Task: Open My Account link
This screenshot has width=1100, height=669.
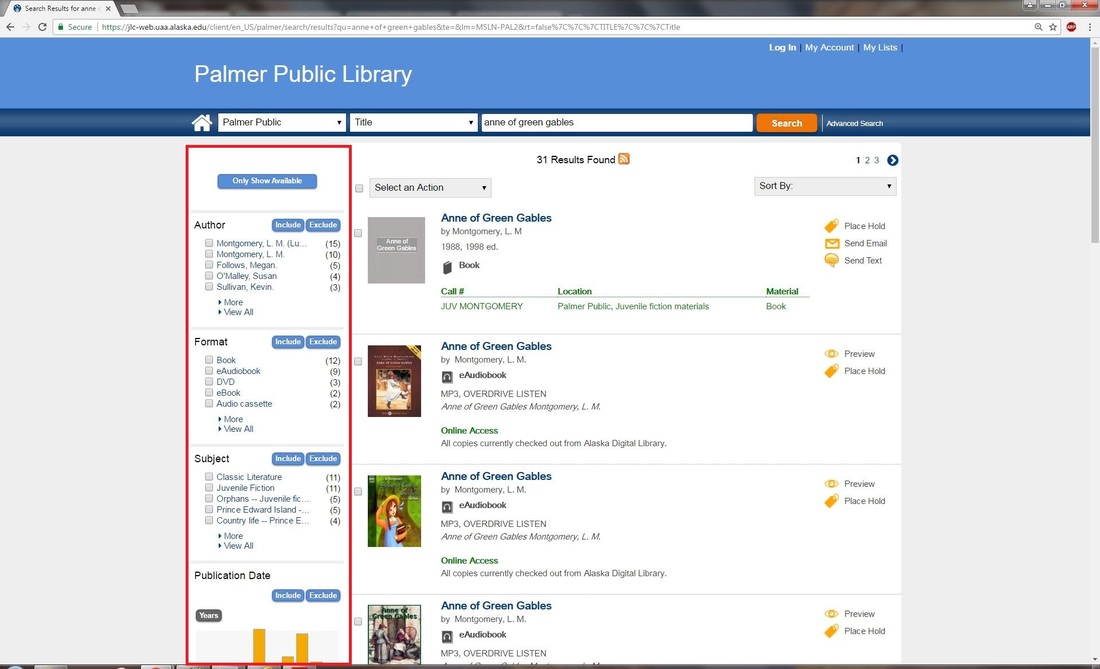Action: [x=829, y=48]
